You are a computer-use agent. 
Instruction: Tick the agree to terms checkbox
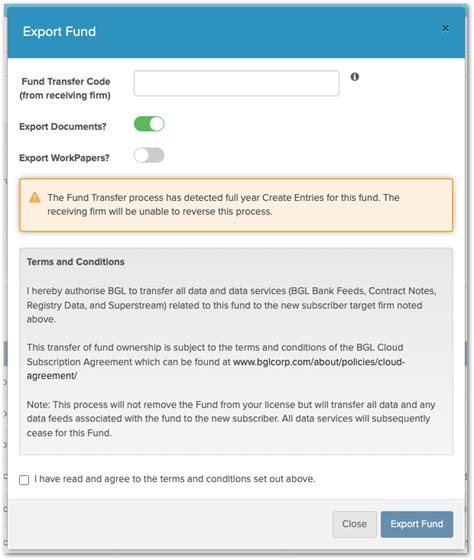[24, 480]
